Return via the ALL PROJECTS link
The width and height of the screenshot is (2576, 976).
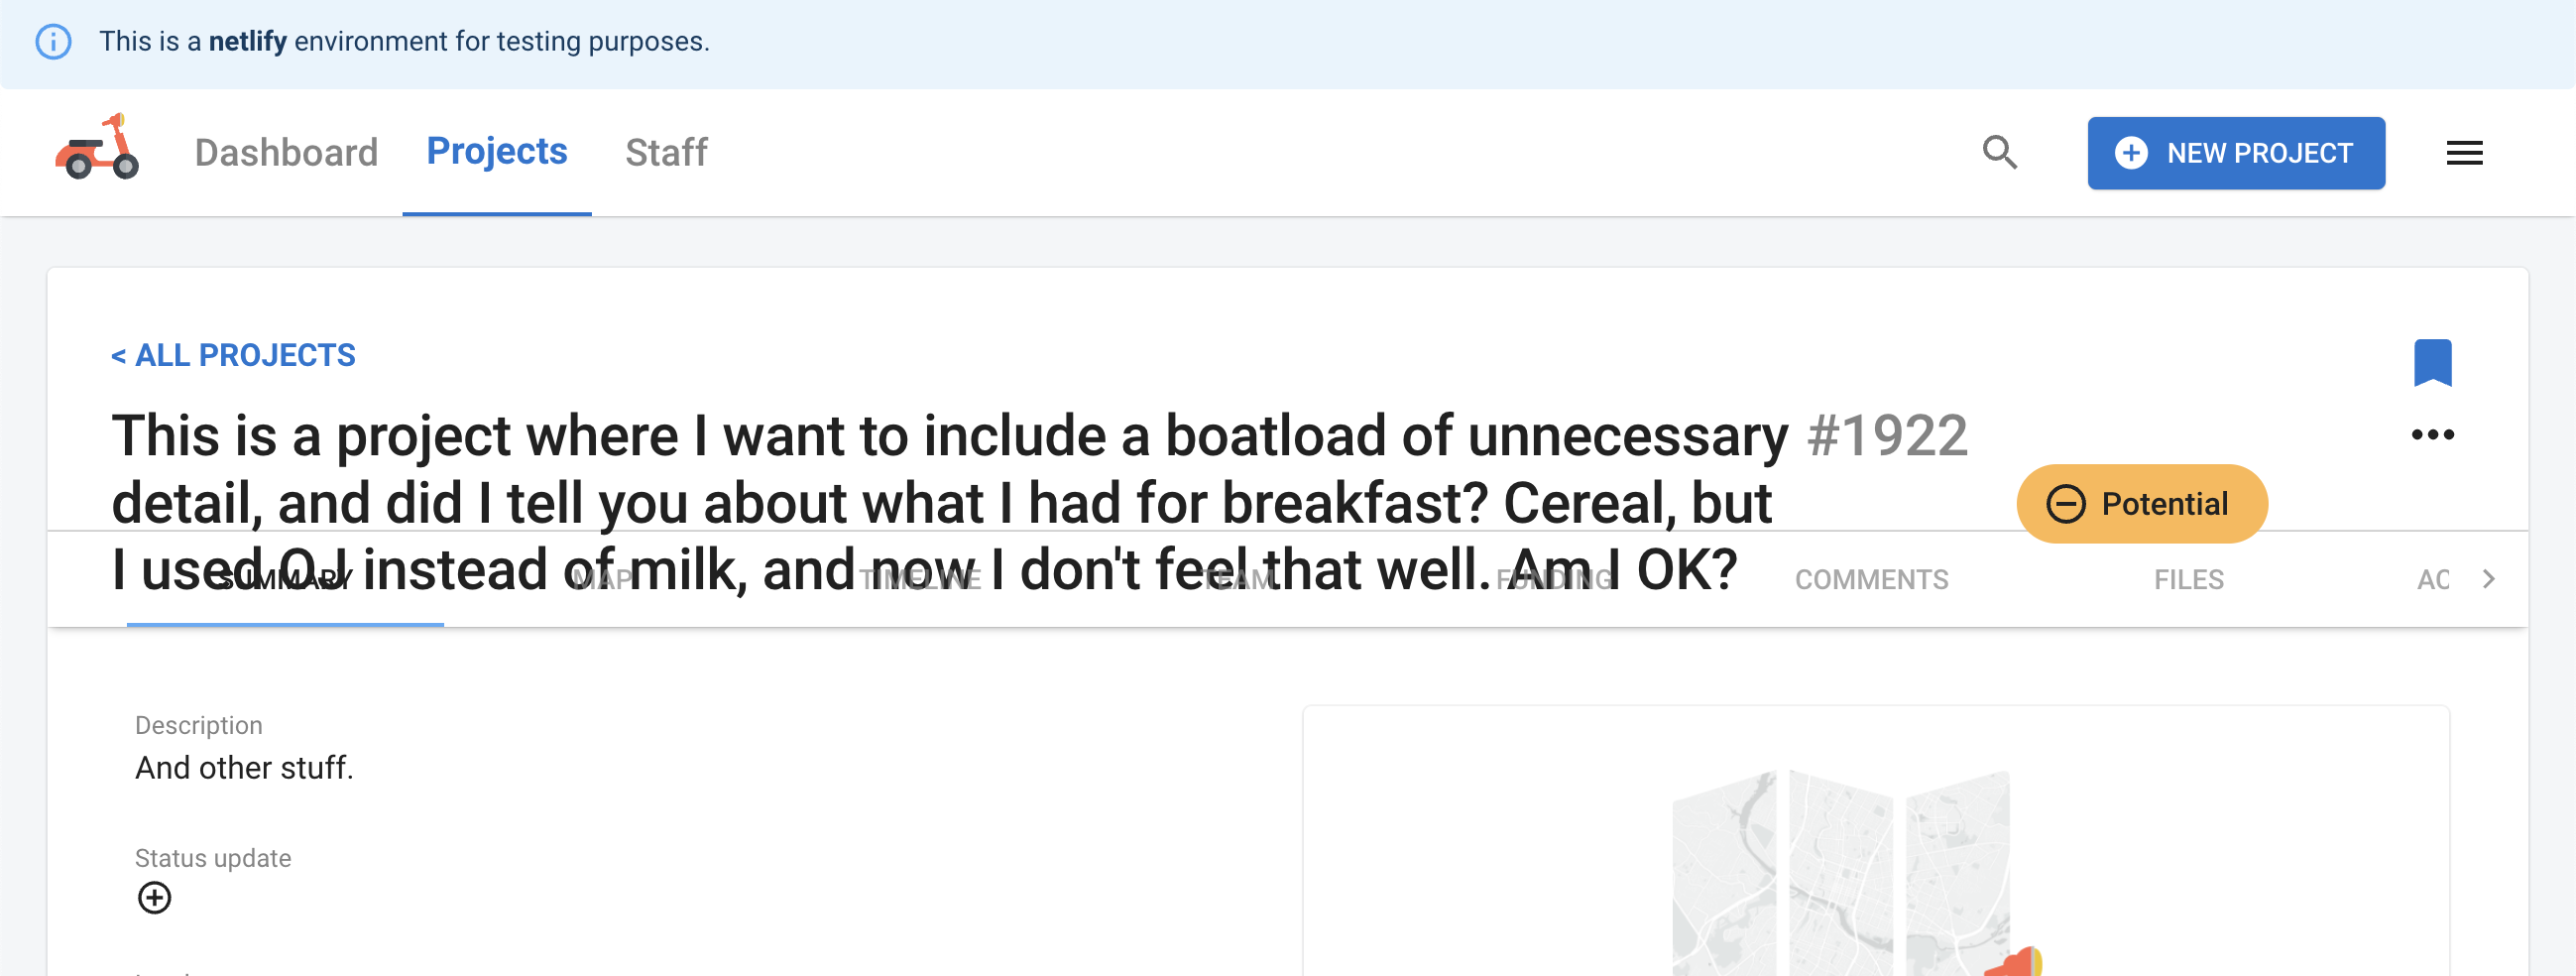coord(233,355)
